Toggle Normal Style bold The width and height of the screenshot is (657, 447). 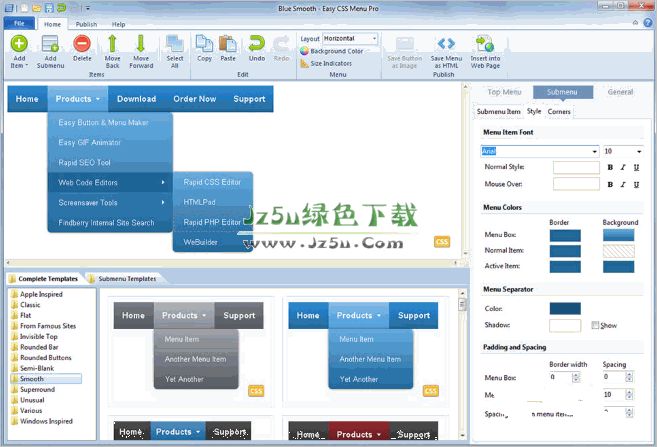click(610, 167)
